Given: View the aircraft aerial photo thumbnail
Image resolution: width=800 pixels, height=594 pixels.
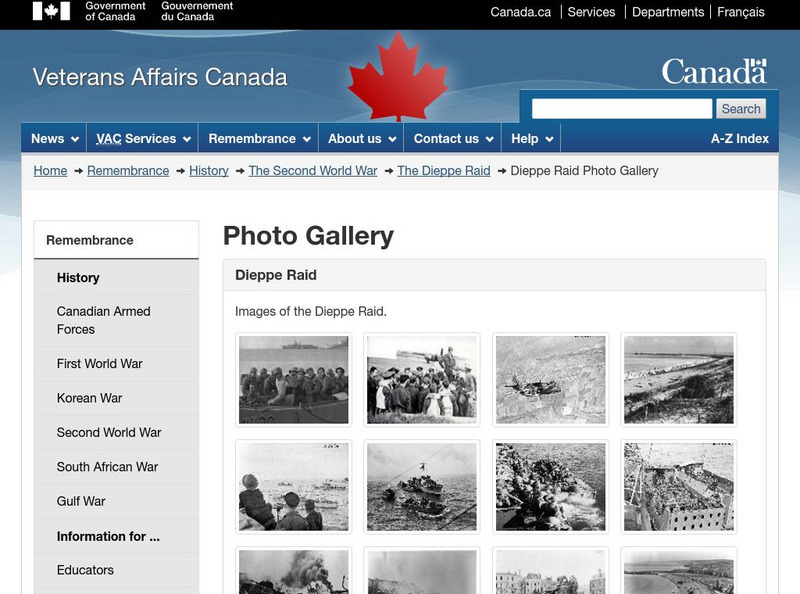Looking at the screenshot, I should point(550,379).
